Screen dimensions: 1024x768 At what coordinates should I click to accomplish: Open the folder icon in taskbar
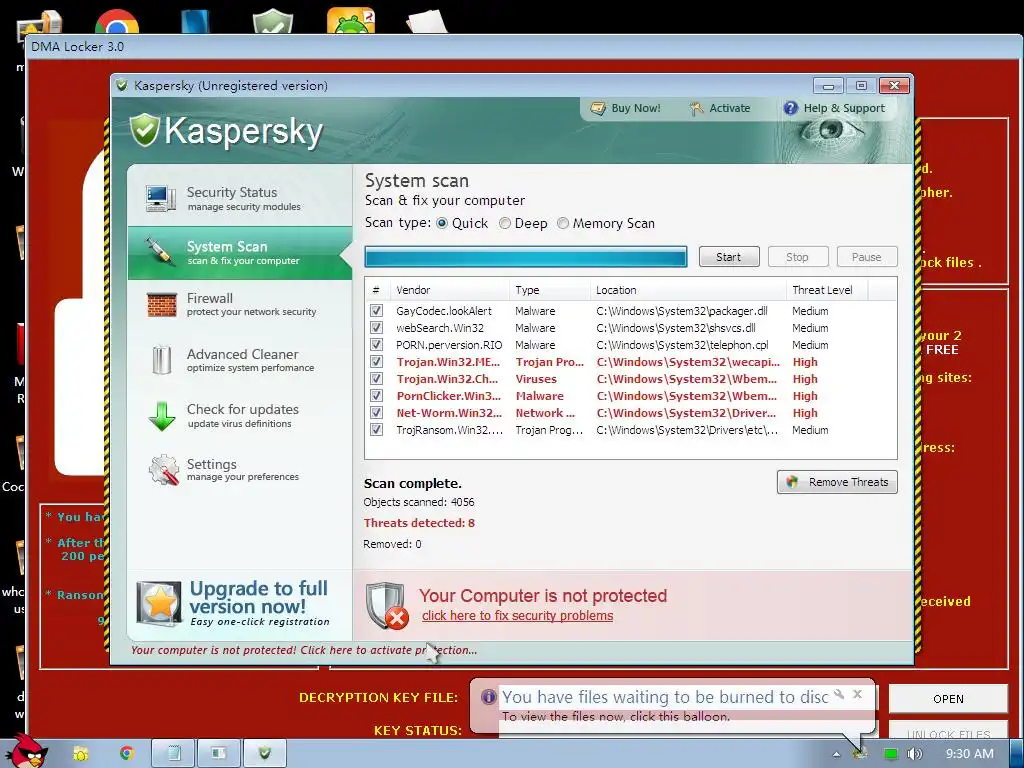(80, 754)
